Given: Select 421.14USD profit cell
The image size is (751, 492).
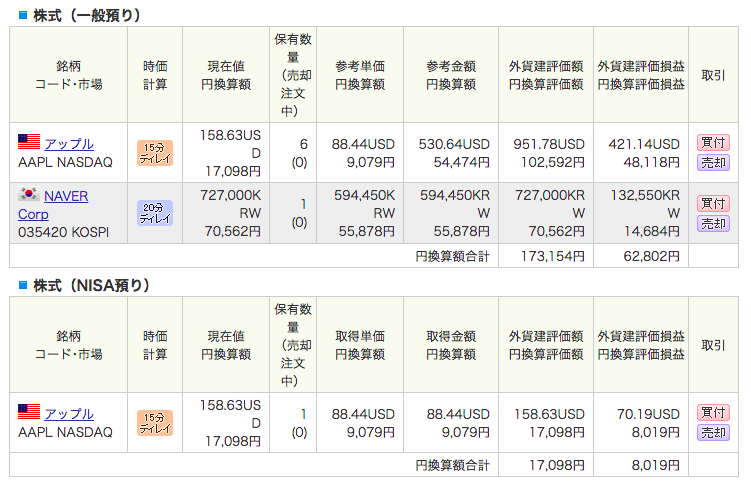Looking at the screenshot, I should coord(644,144).
